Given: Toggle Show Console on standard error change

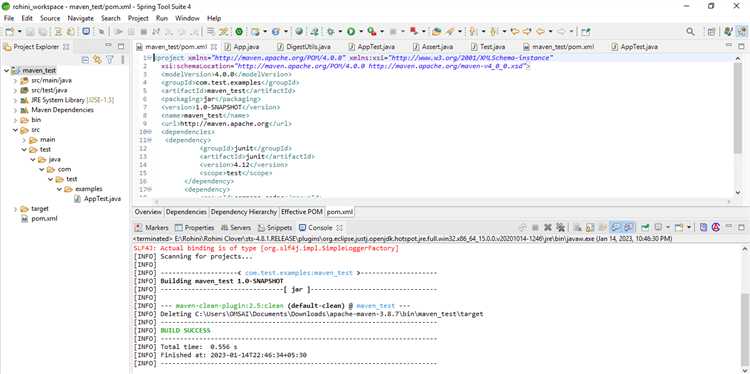Looking at the screenshot, I should 629,228.
